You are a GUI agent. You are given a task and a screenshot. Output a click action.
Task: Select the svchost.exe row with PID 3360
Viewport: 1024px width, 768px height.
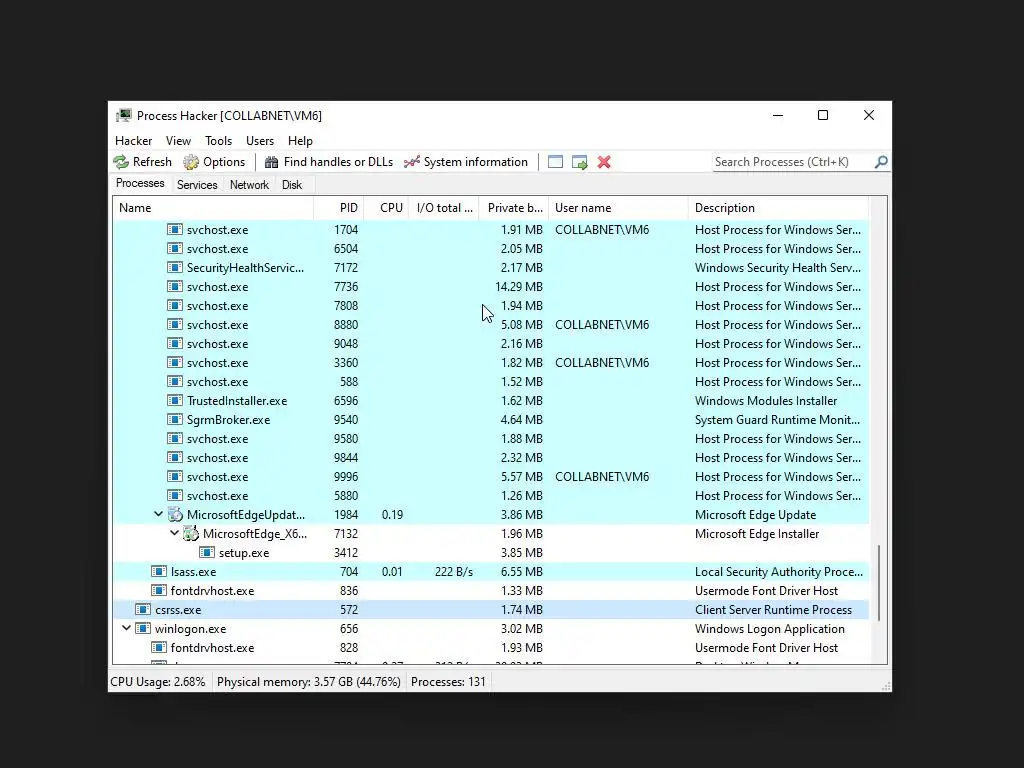(491, 362)
